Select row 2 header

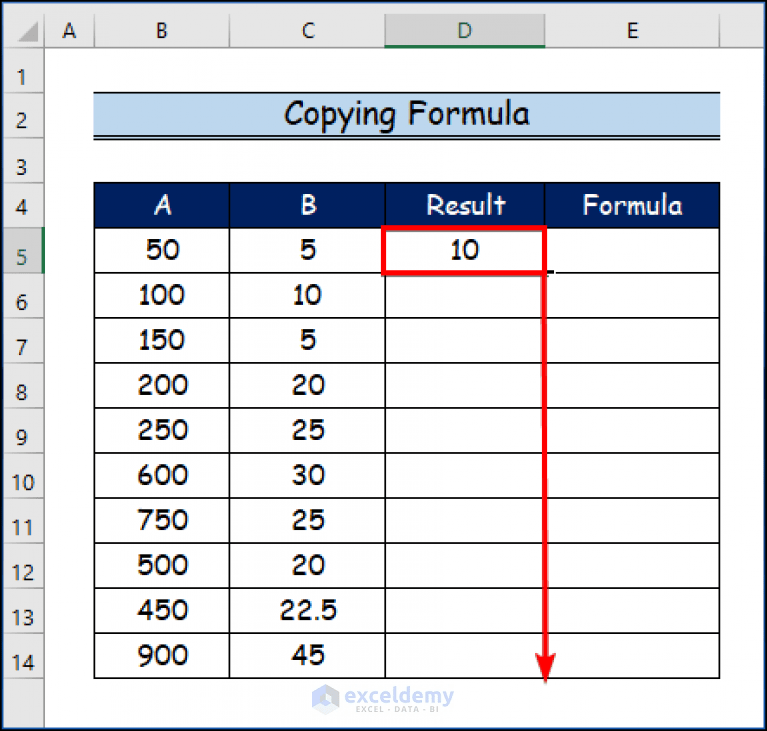coord(23,116)
